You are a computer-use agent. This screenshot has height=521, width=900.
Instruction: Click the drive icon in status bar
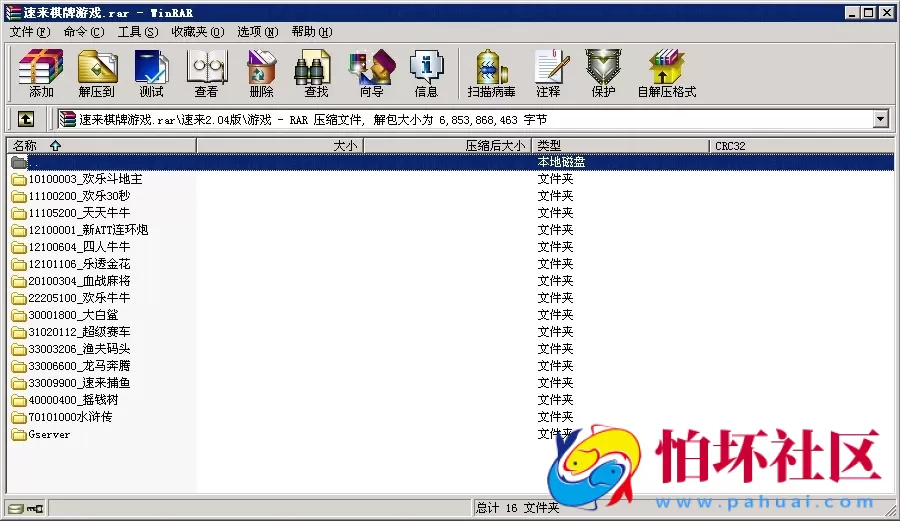[16, 508]
